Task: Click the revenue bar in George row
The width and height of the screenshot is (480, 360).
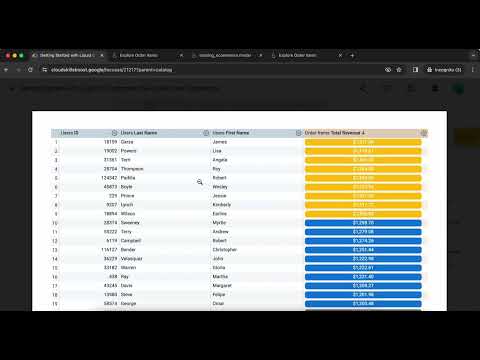Action: click(363, 304)
